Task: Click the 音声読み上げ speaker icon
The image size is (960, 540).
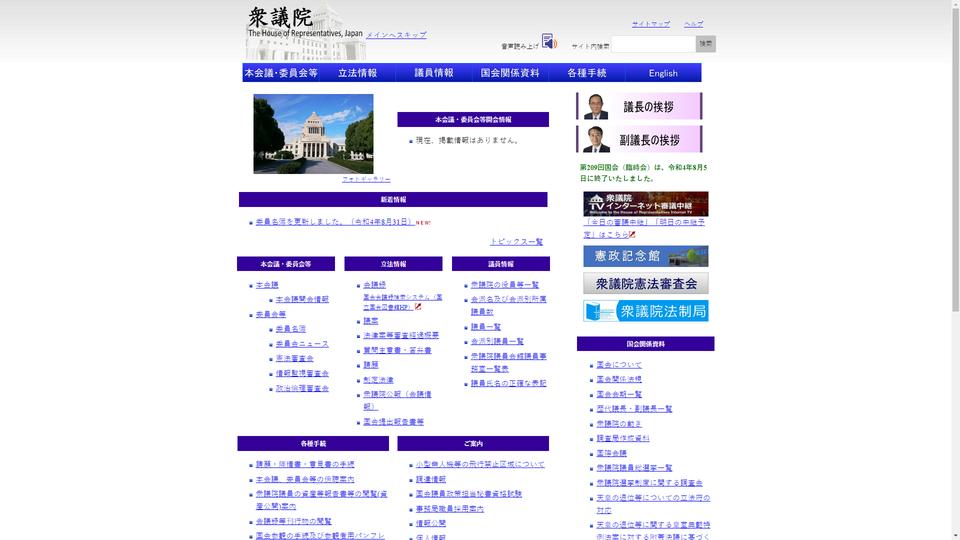Action: coord(549,41)
